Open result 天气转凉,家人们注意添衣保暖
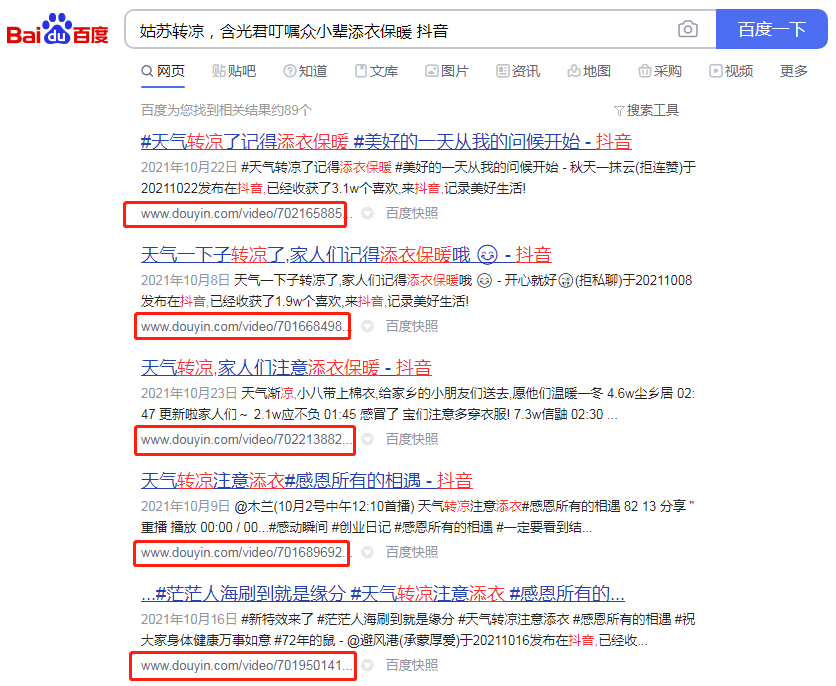 click(x=286, y=368)
